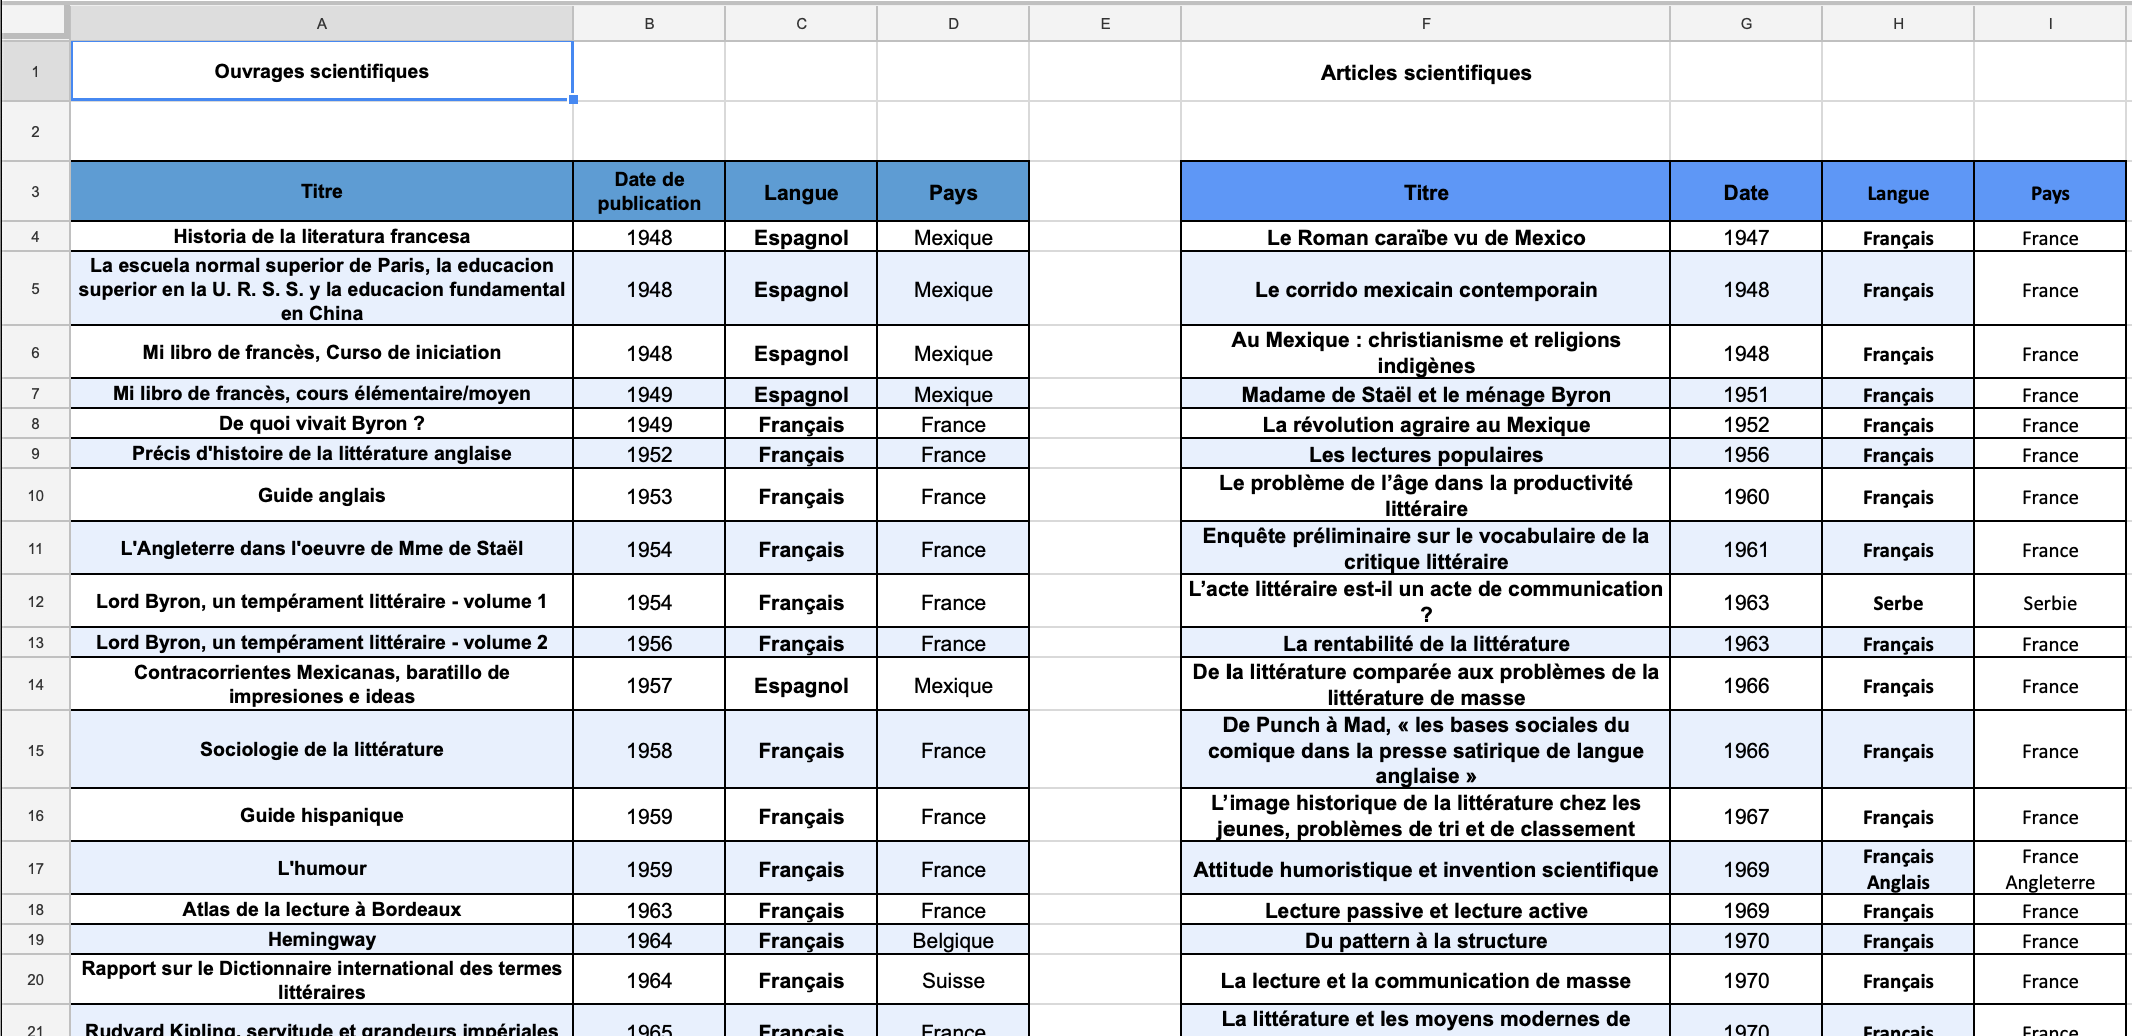The width and height of the screenshot is (2132, 1036).
Task: Select column A header
Action: [x=321, y=23]
